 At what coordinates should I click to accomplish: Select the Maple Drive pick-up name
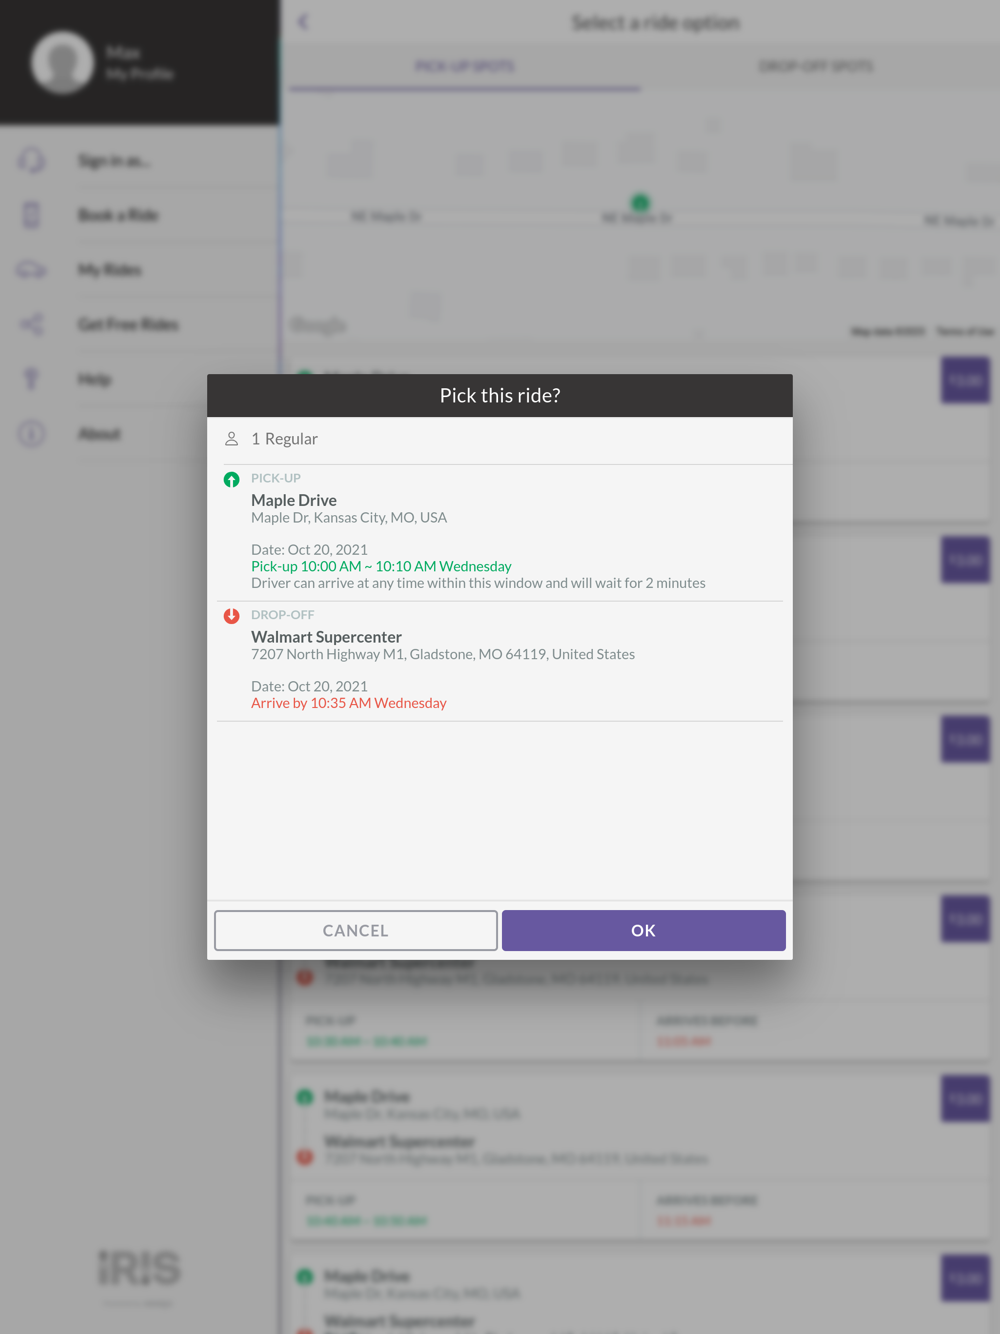[x=294, y=500]
